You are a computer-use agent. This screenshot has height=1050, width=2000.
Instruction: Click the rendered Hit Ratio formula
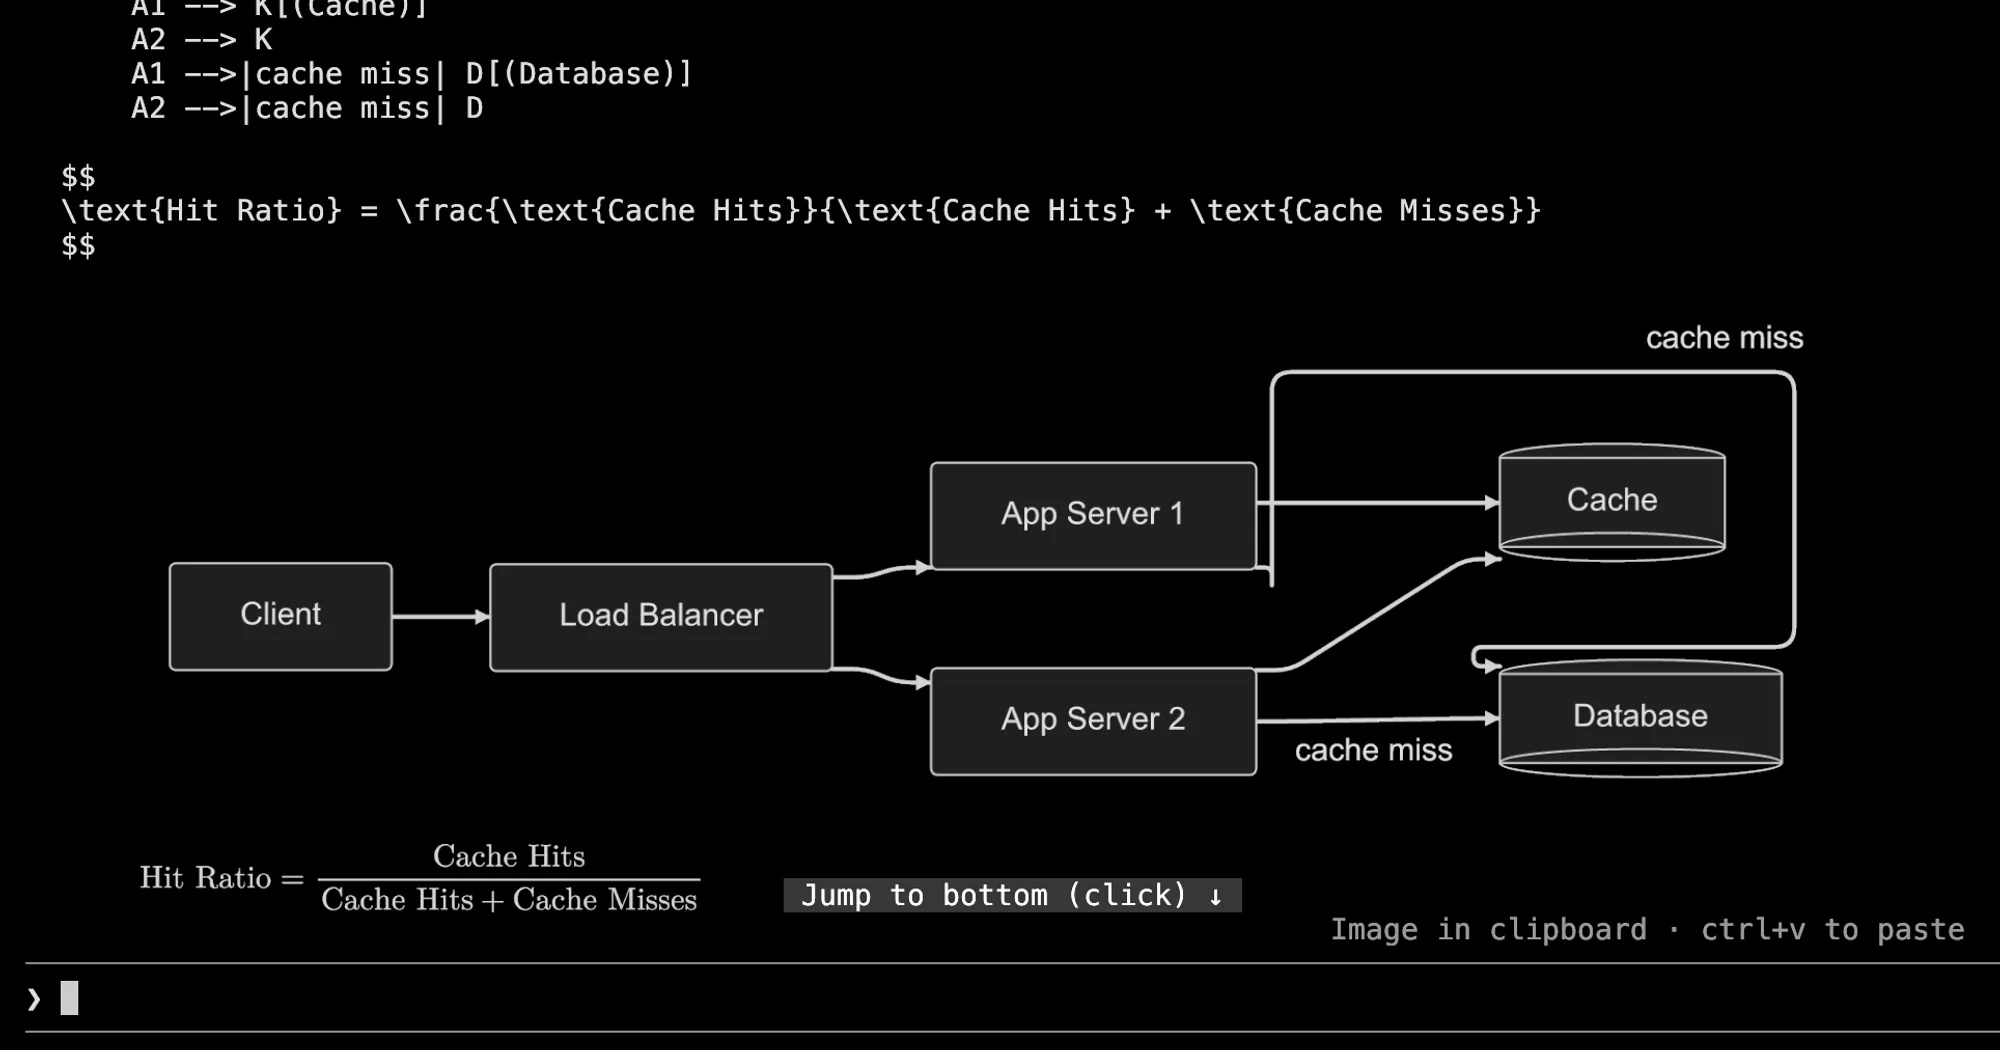pyautogui.click(x=419, y=877)
